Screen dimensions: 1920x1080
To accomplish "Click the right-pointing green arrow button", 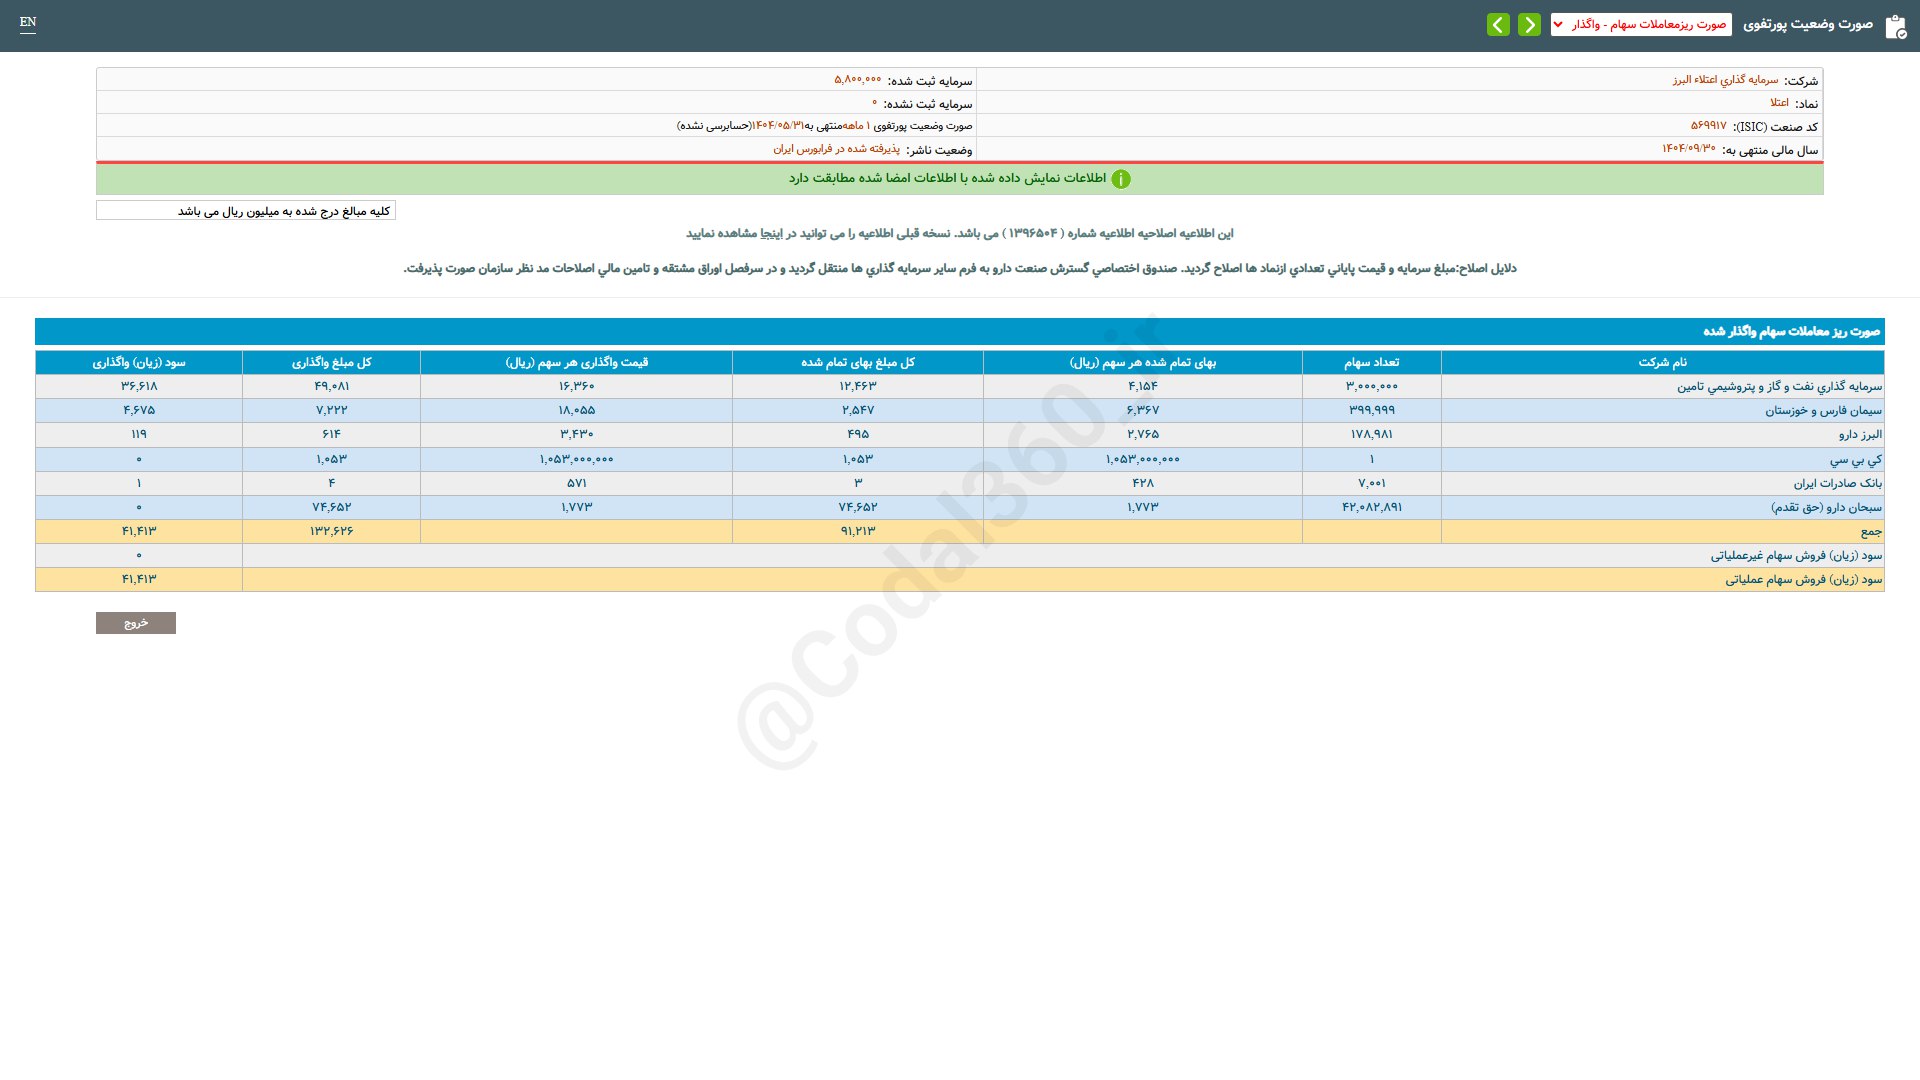I will [x=1529, y=24].
